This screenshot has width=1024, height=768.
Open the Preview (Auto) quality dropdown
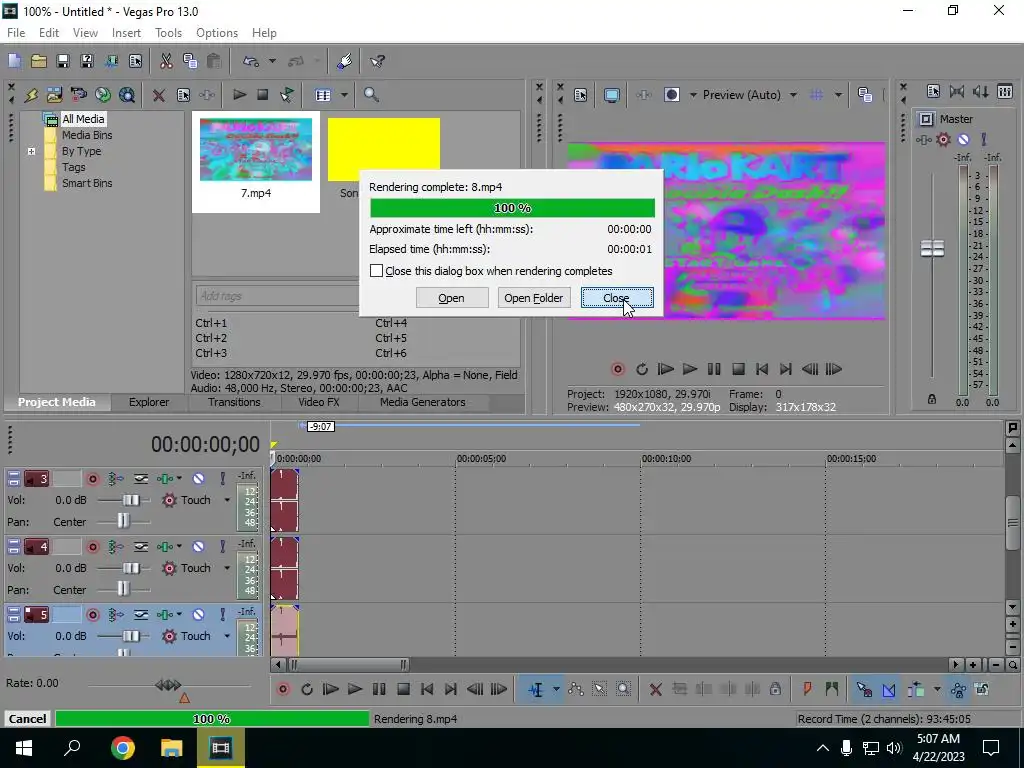click(x=793, y=95)
